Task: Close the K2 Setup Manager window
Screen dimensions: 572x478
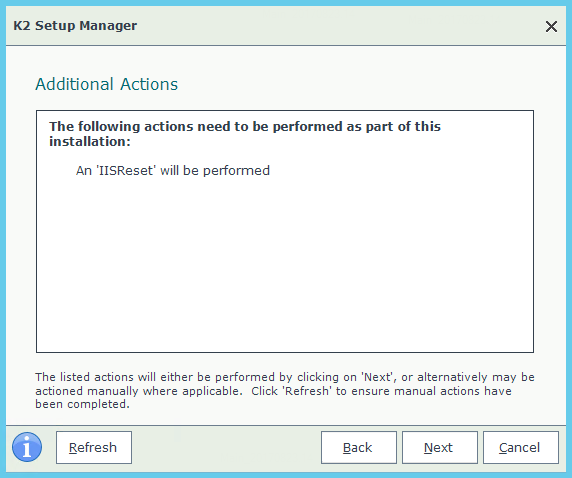Action: point(551,26)
